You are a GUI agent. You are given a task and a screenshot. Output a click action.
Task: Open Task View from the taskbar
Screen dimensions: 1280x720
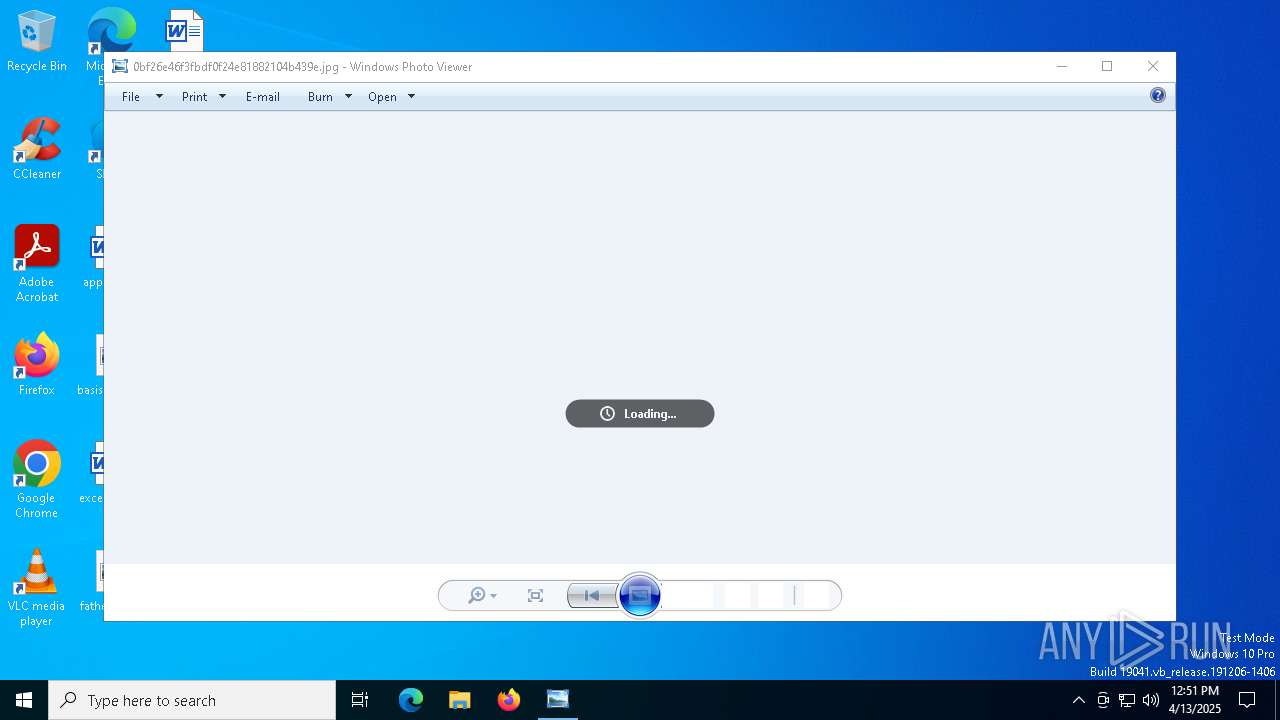(x=360, y=700)
